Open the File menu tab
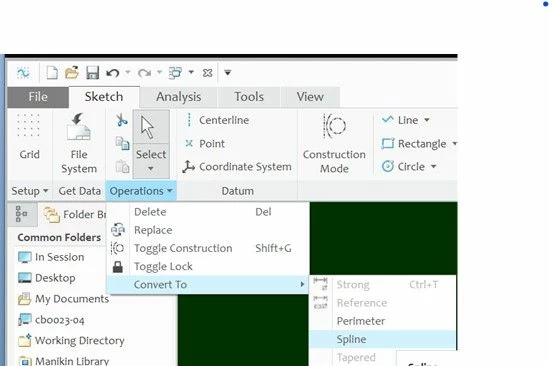 (38, 97)
